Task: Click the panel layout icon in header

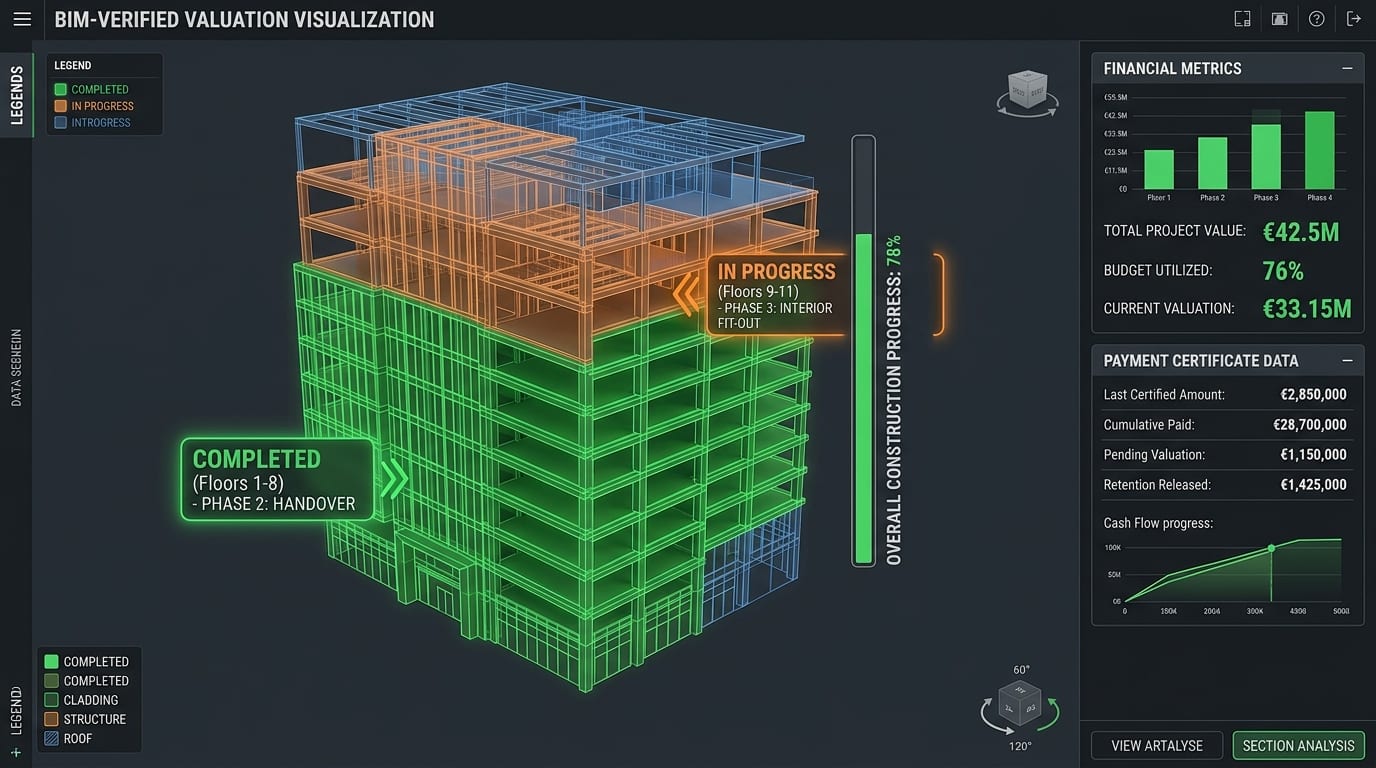Action: pyautogui.click(x=1243, y=19)
